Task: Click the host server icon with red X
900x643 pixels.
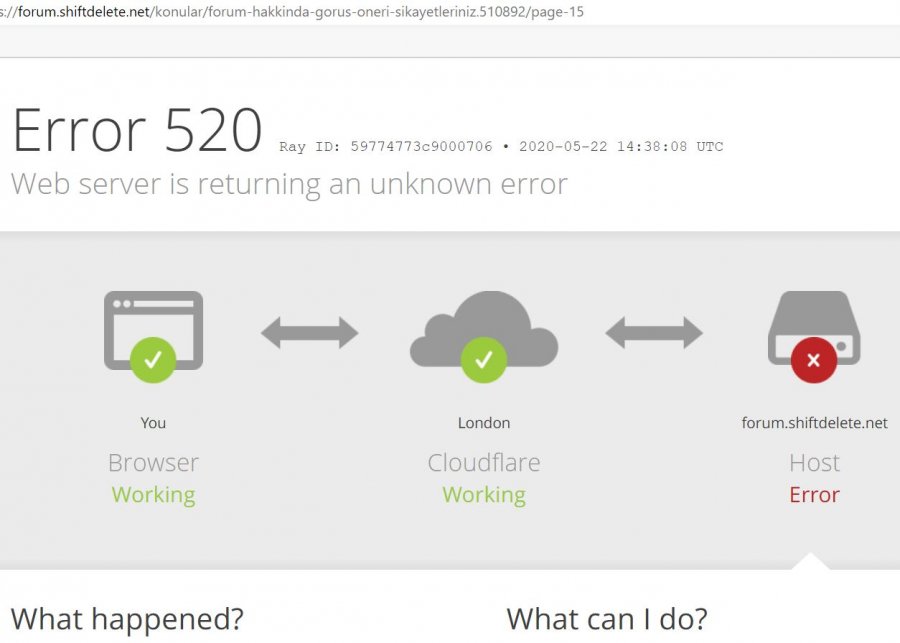Action: tap(814, 336)
